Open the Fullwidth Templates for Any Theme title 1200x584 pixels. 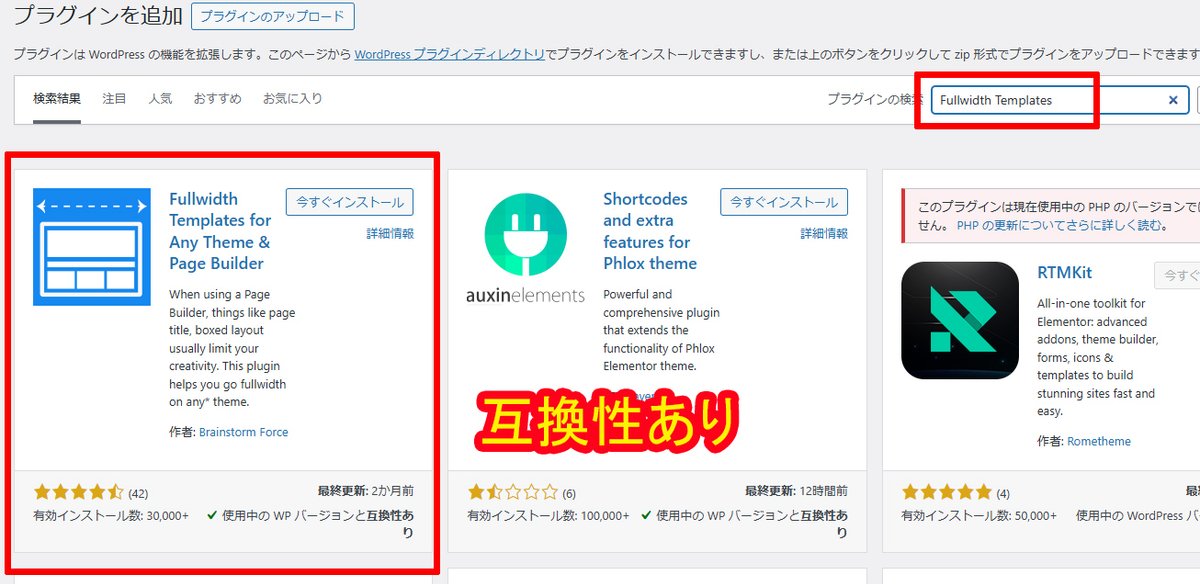[220, 231]
